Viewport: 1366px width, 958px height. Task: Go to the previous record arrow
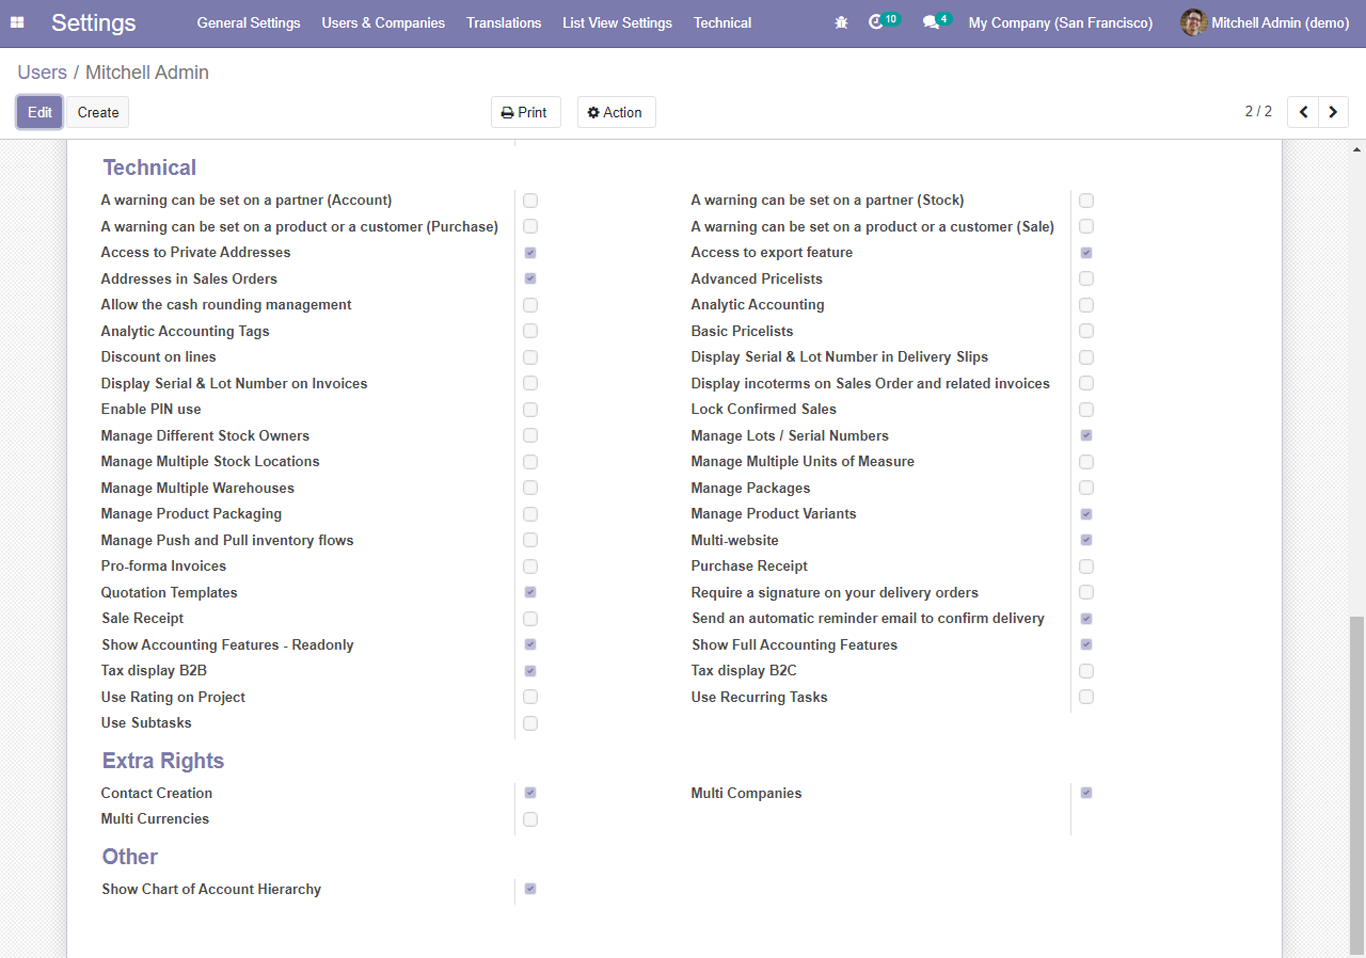1303,112
